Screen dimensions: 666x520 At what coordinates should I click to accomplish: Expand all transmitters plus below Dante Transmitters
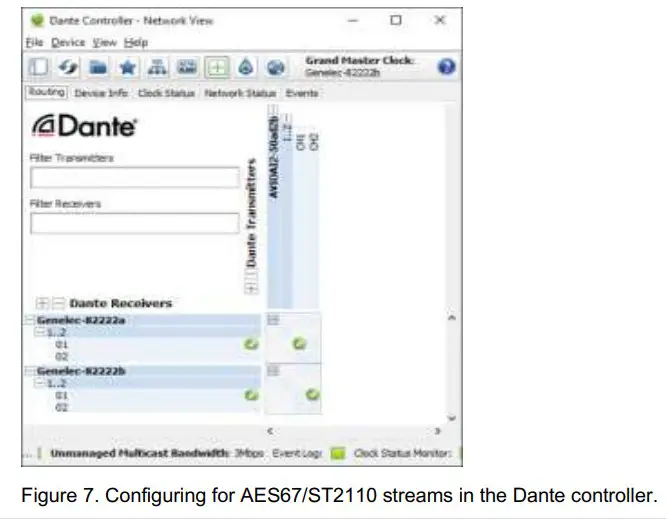tap(251, 289)
